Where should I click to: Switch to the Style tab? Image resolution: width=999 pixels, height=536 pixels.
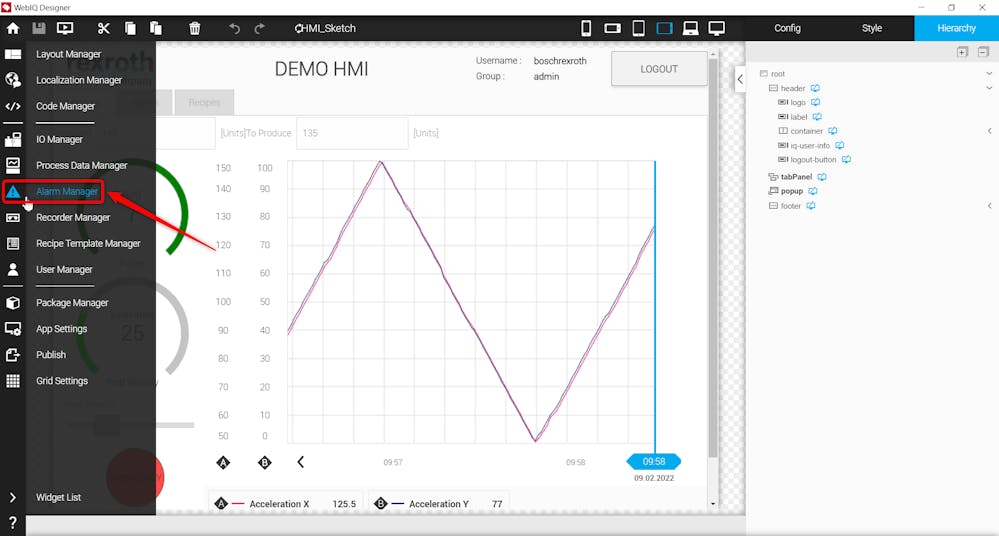(872, 28)
